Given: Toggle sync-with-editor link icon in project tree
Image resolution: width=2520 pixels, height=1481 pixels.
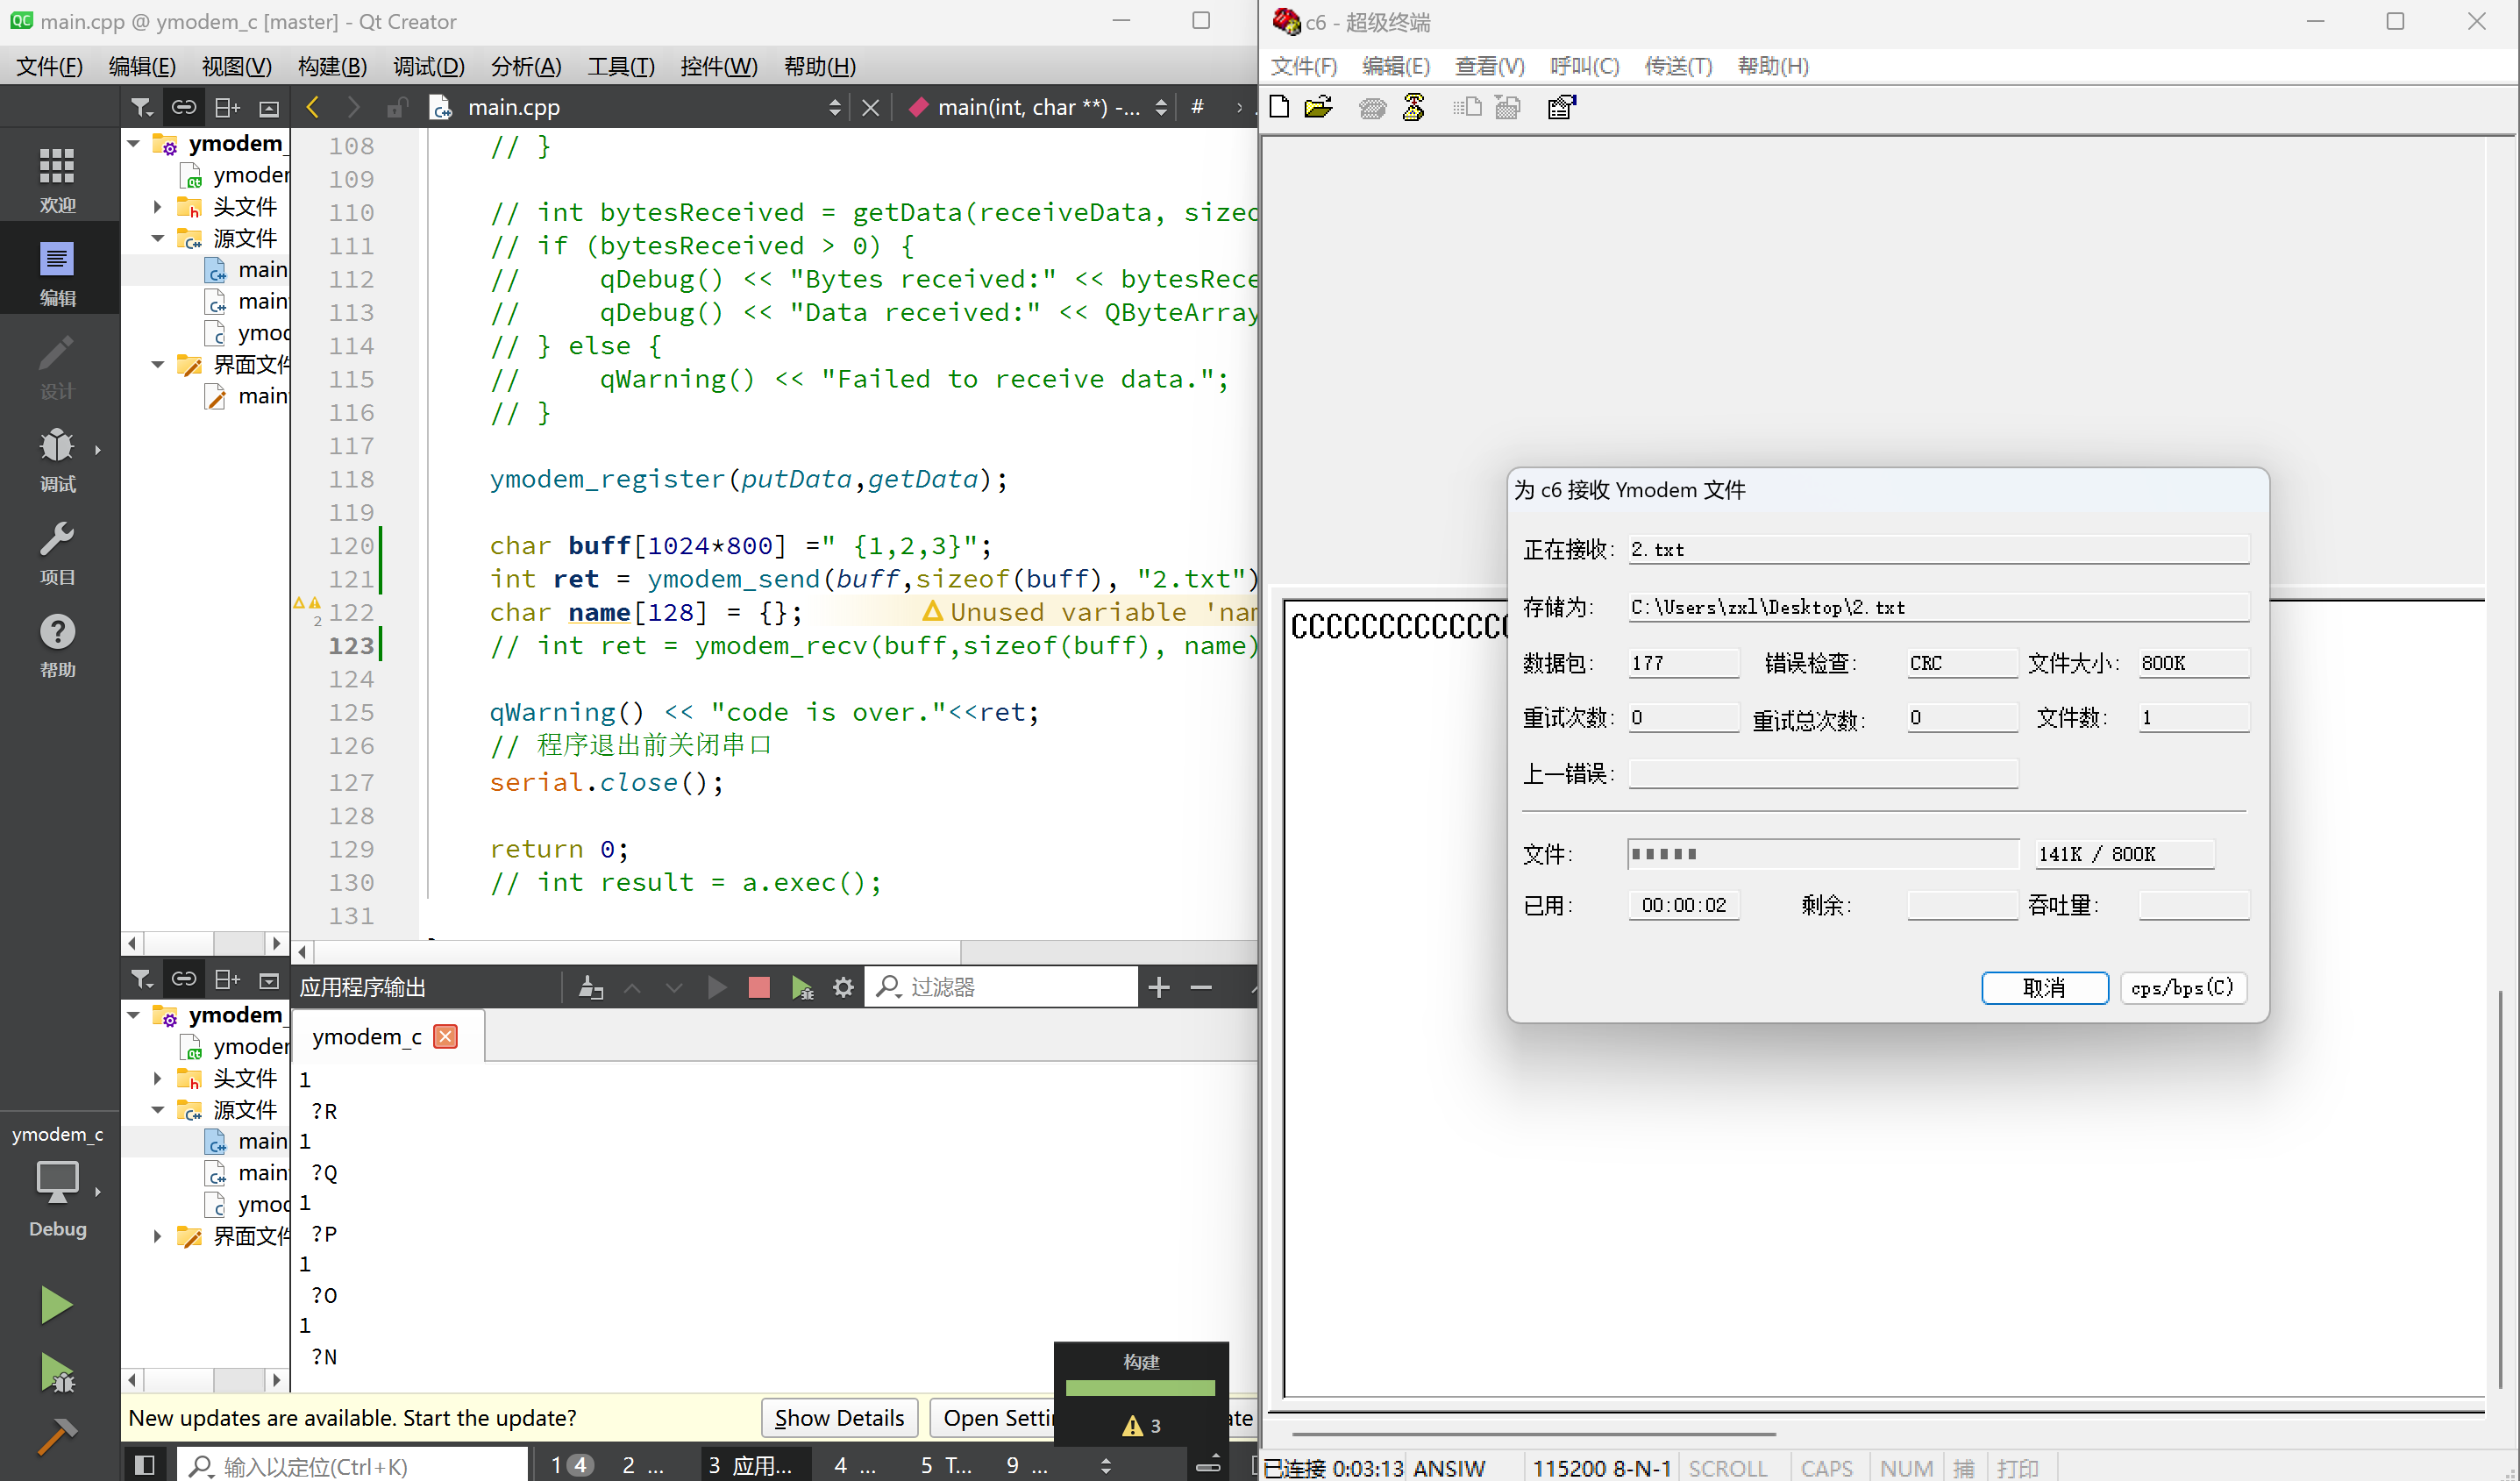Looking at the screenshot, I should pos(184,107).
